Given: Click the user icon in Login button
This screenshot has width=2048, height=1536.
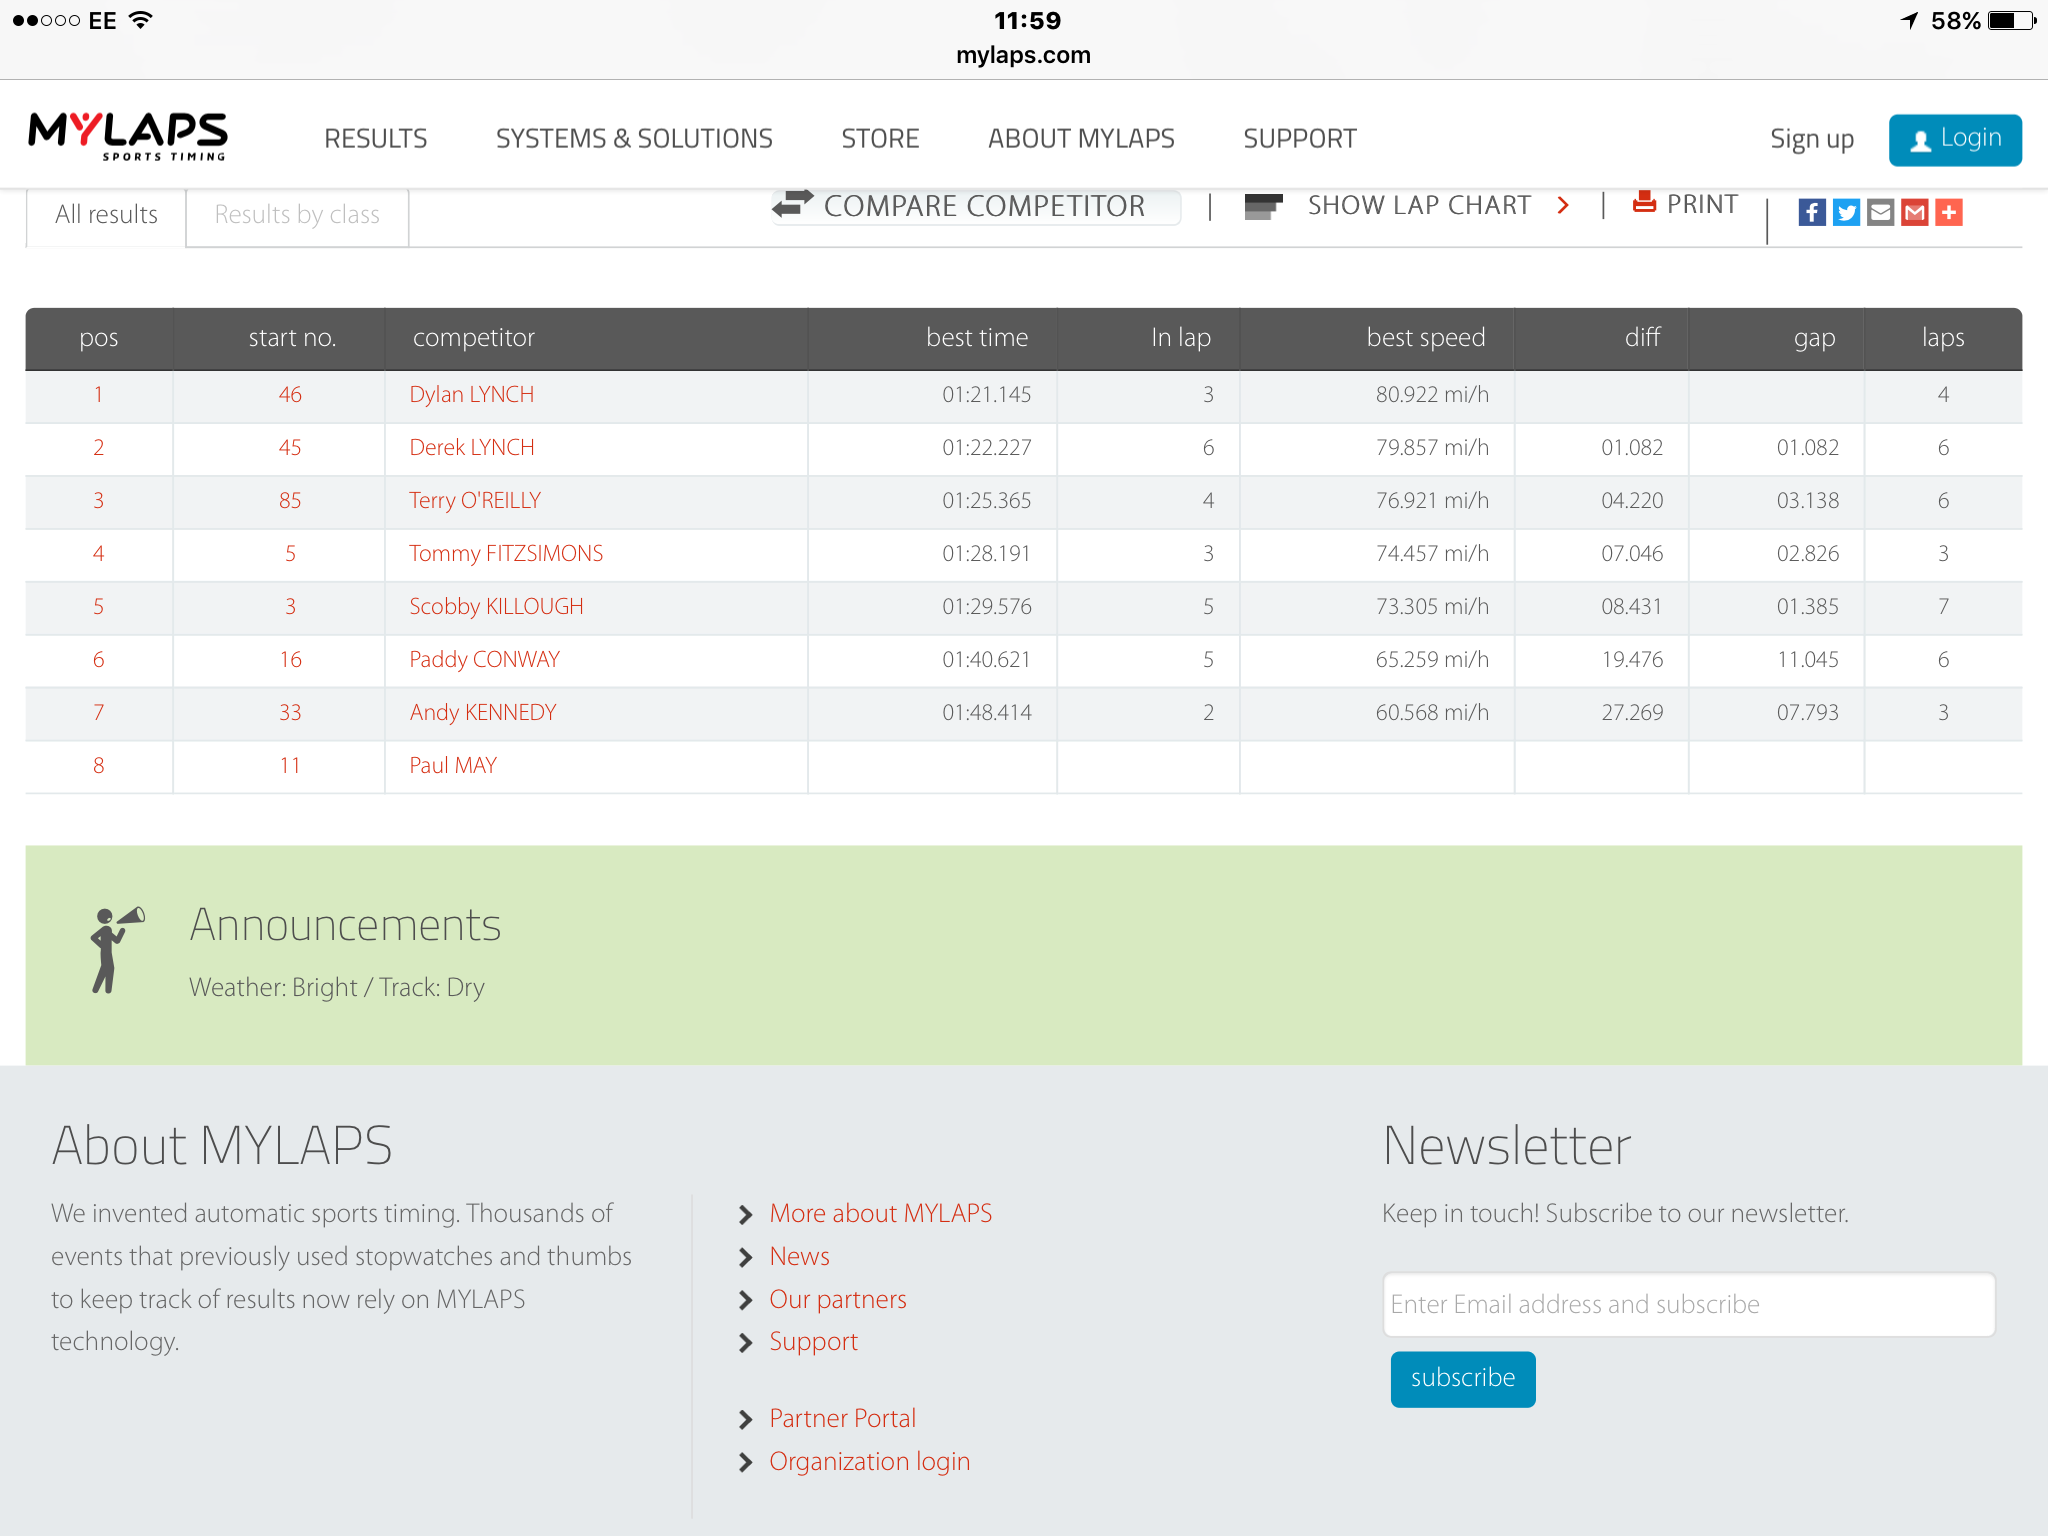Looking at the screenshot, I should point(1920,141).
